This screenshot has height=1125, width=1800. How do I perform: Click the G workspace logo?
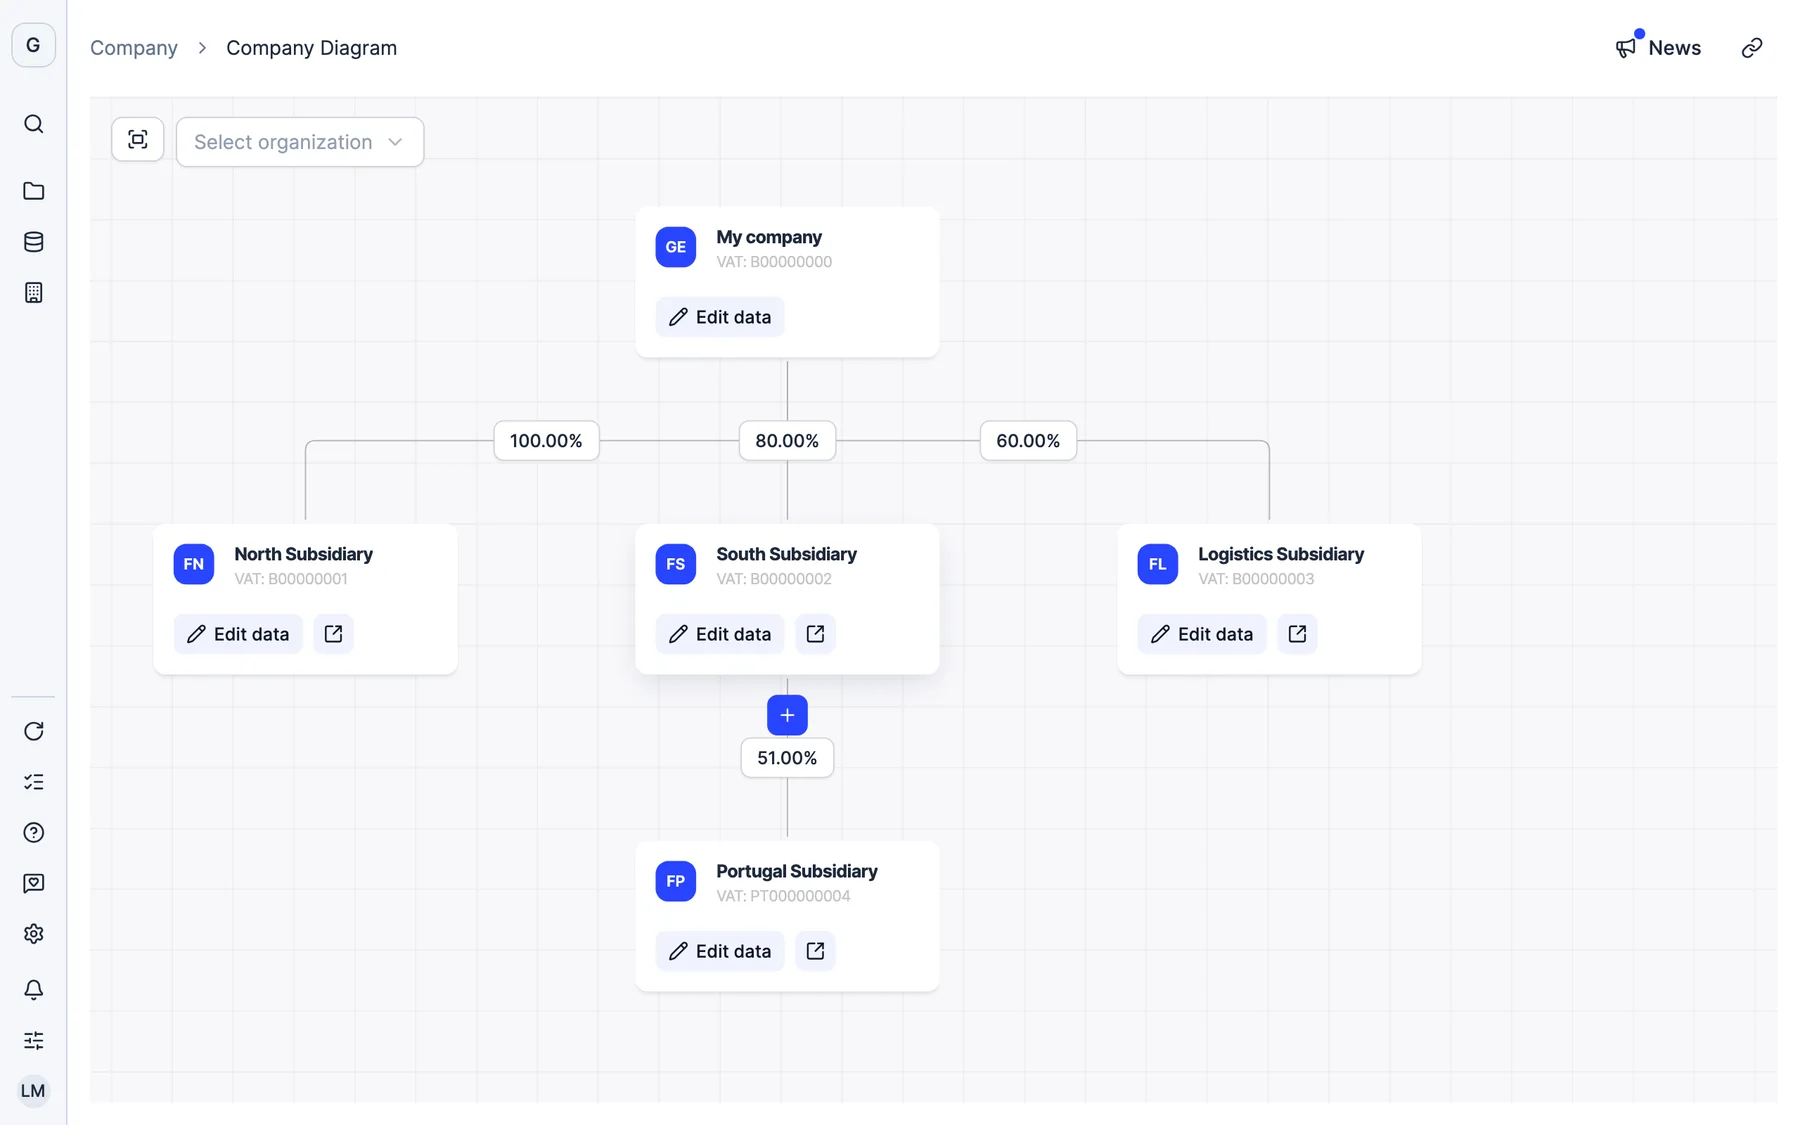click(33, 45)
